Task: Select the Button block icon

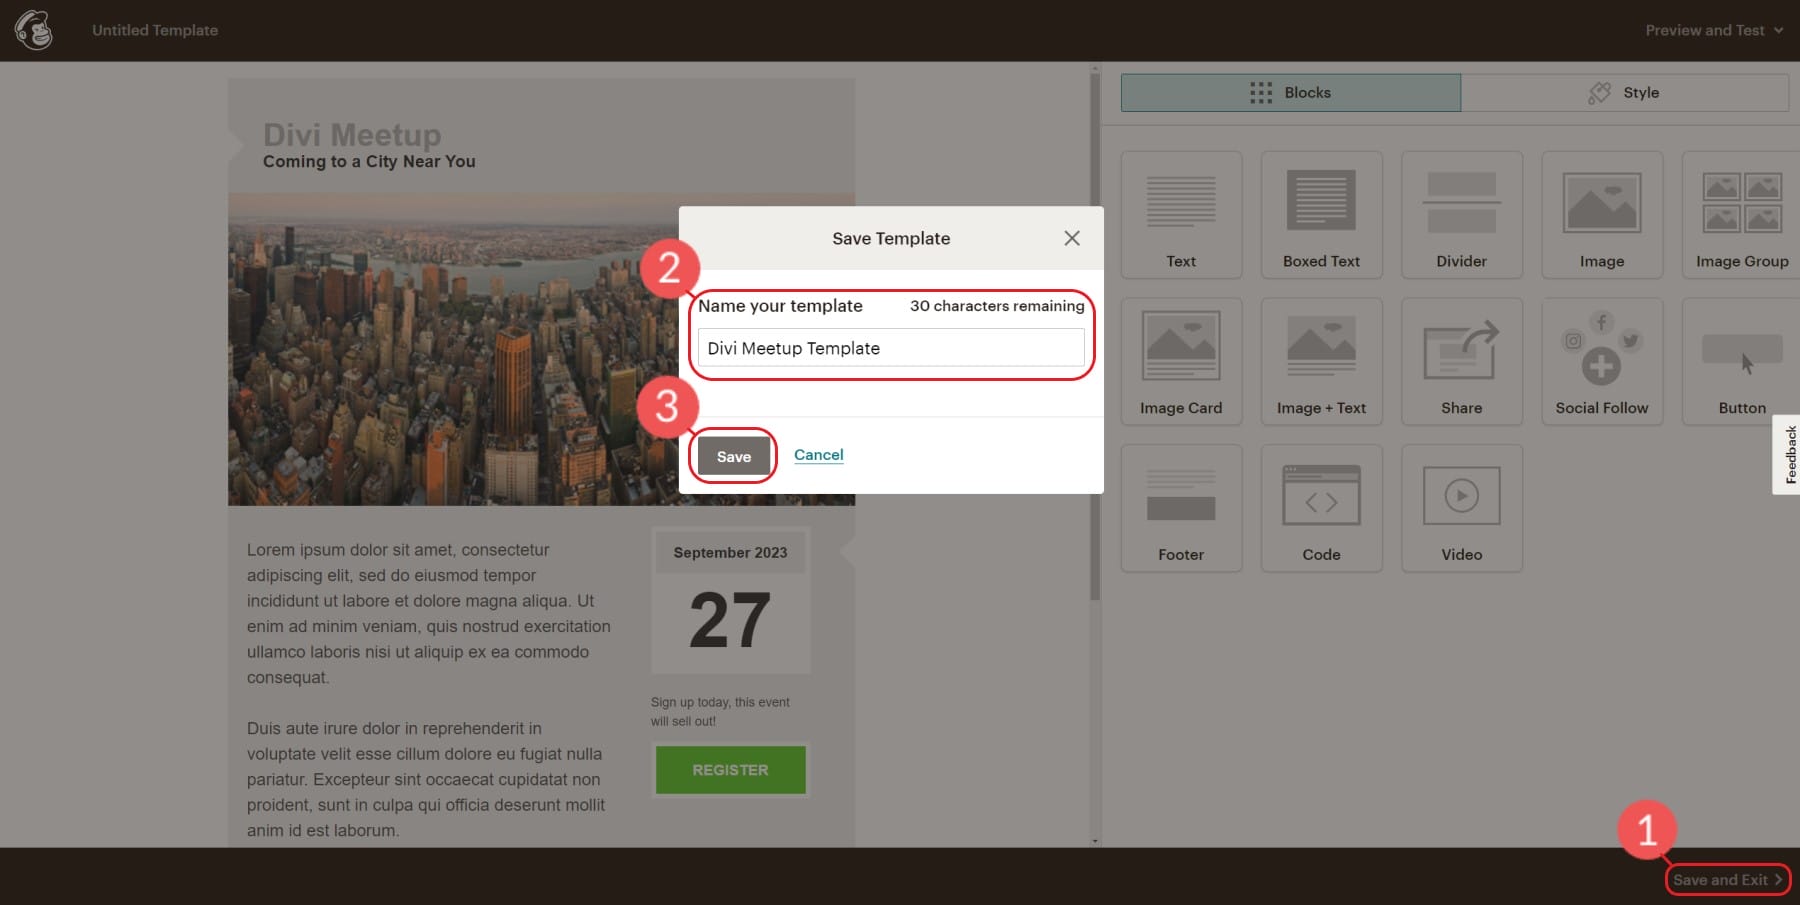Action: point(1740,360)
